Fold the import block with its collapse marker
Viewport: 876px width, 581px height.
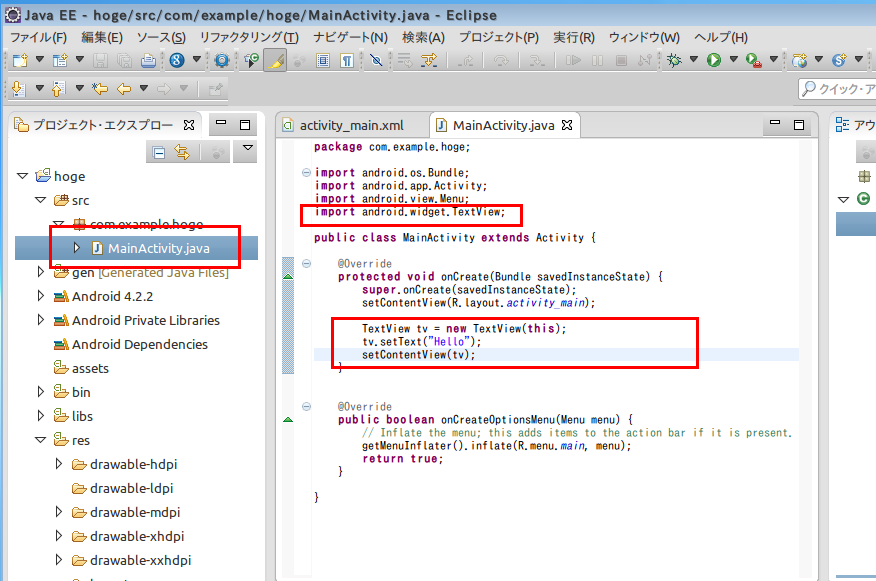(306, 173)
